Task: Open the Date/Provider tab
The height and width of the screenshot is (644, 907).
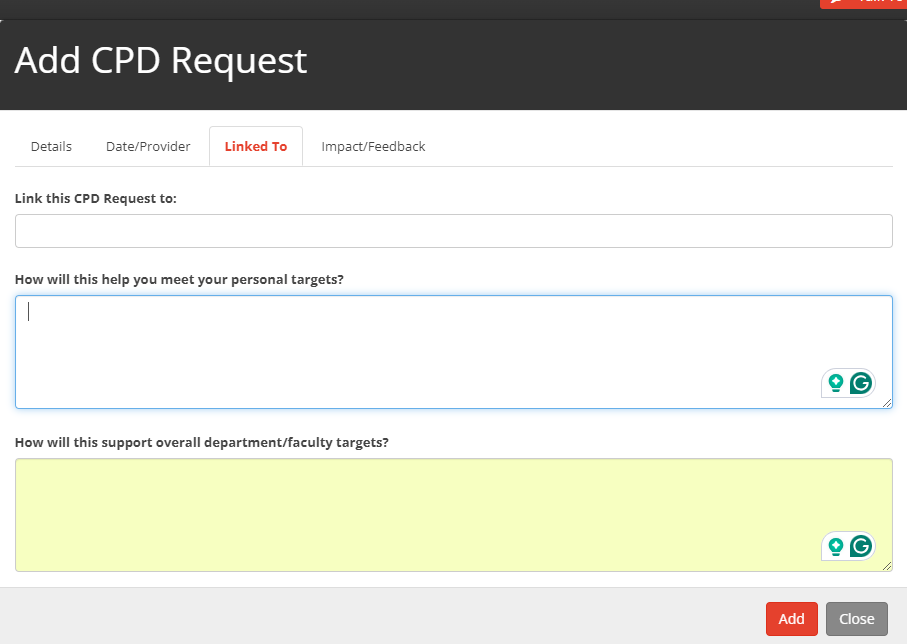Action: point(148,146)
